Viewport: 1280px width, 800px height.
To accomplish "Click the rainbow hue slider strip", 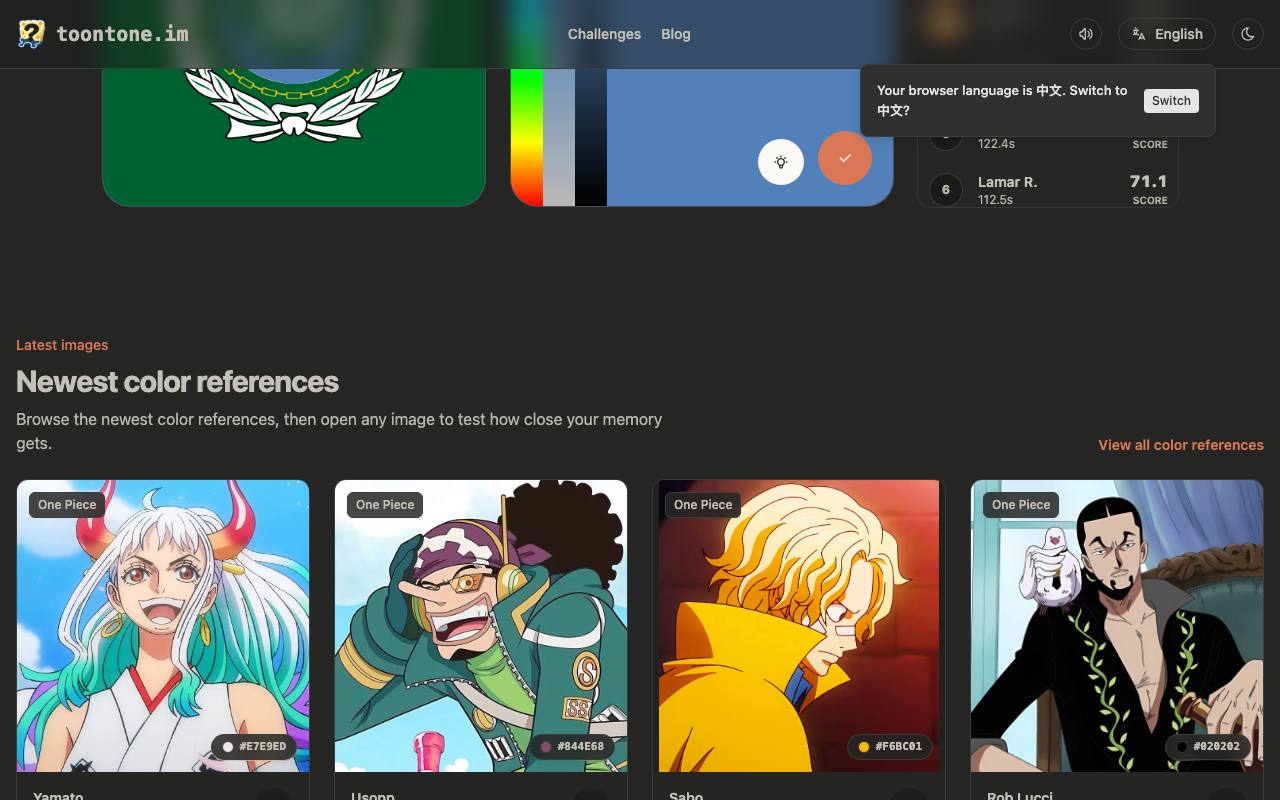I will [527, 137].
